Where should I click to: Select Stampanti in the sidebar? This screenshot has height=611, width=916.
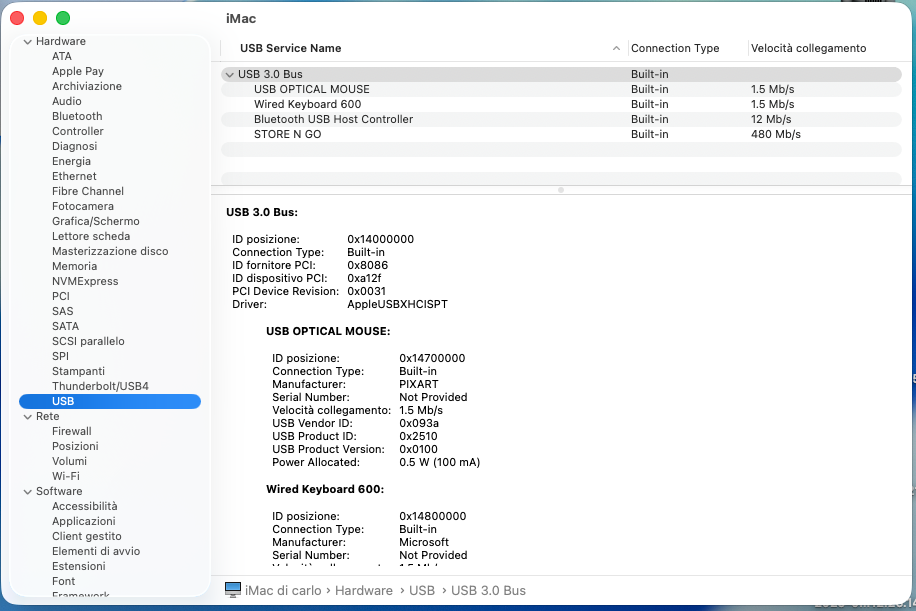click(x=78, y=372)
